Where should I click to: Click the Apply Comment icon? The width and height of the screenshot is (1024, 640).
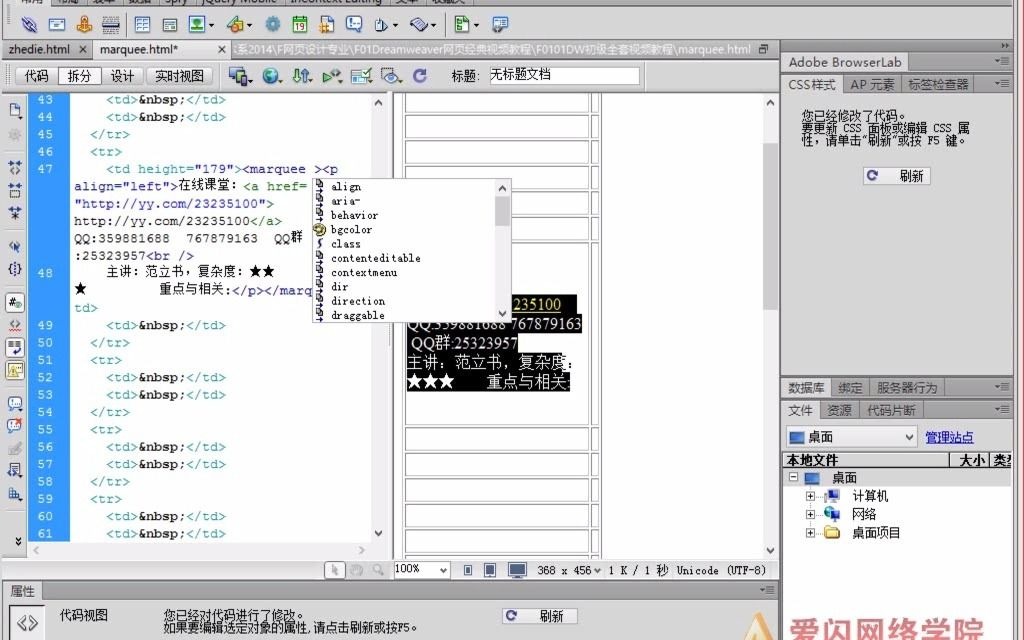point(15,404)
